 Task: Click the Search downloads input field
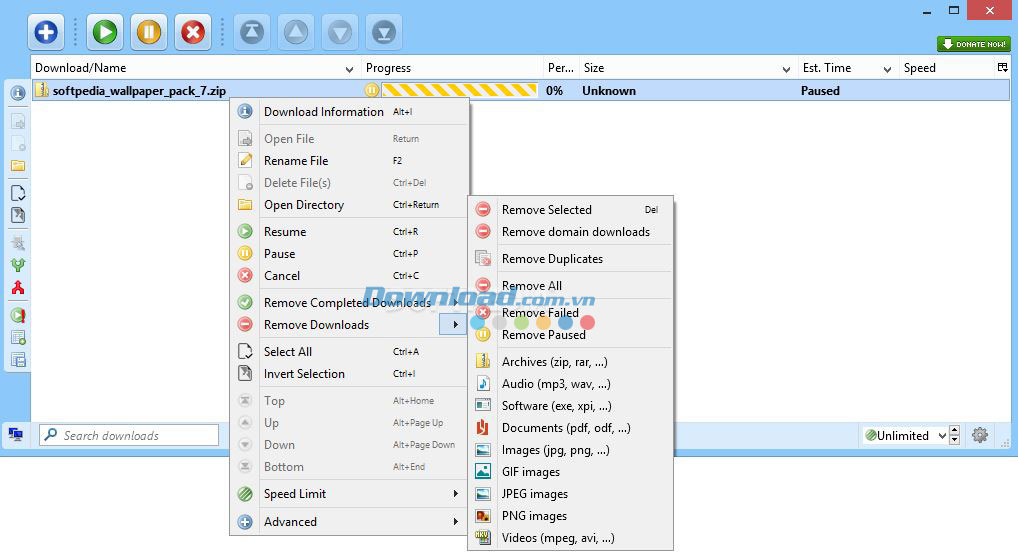pos(129,435)
